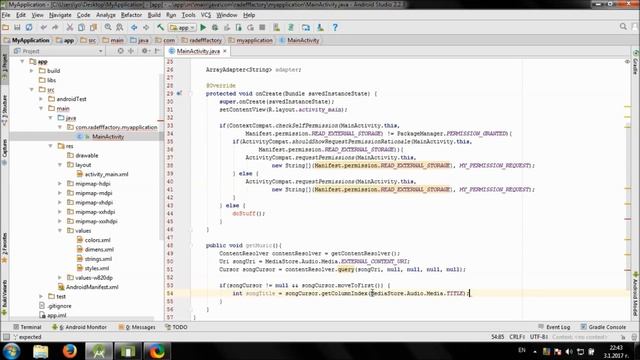Click the Find magnifier icon
Screen dimensions: 640x360
pyautogui.click(x=108, y=27)
